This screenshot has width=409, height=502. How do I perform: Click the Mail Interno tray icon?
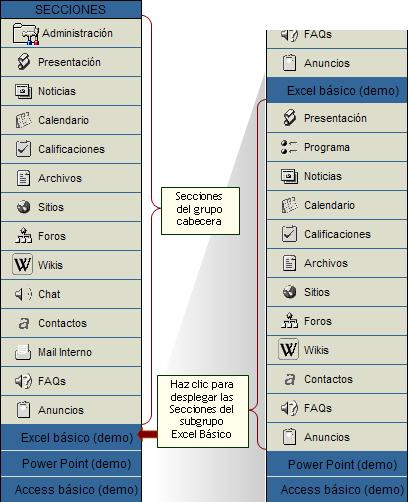point(23,352)
